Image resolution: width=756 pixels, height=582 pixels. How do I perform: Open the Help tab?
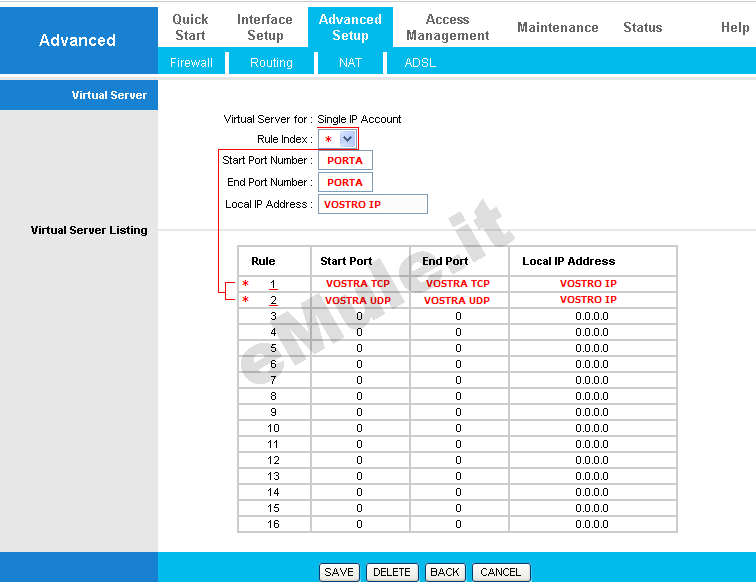(x=735, y=27)
